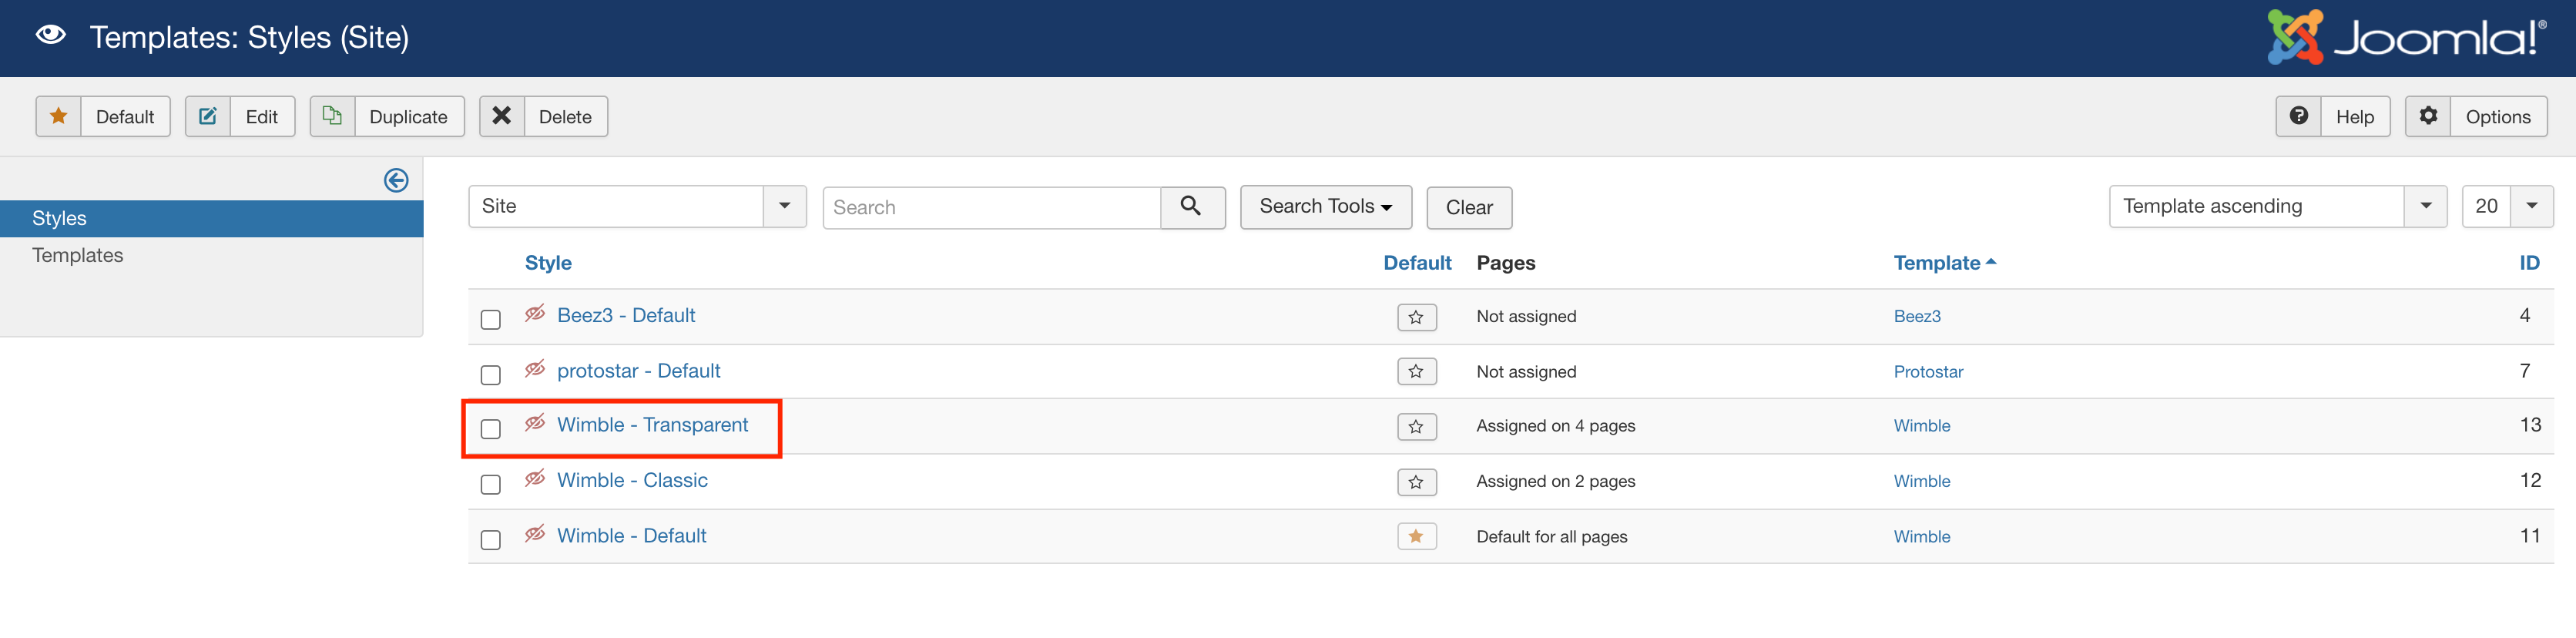This screenshot has height=638, width=2576.
Task: Preview Wimble - Classic with eye icon
Action: 535,479
